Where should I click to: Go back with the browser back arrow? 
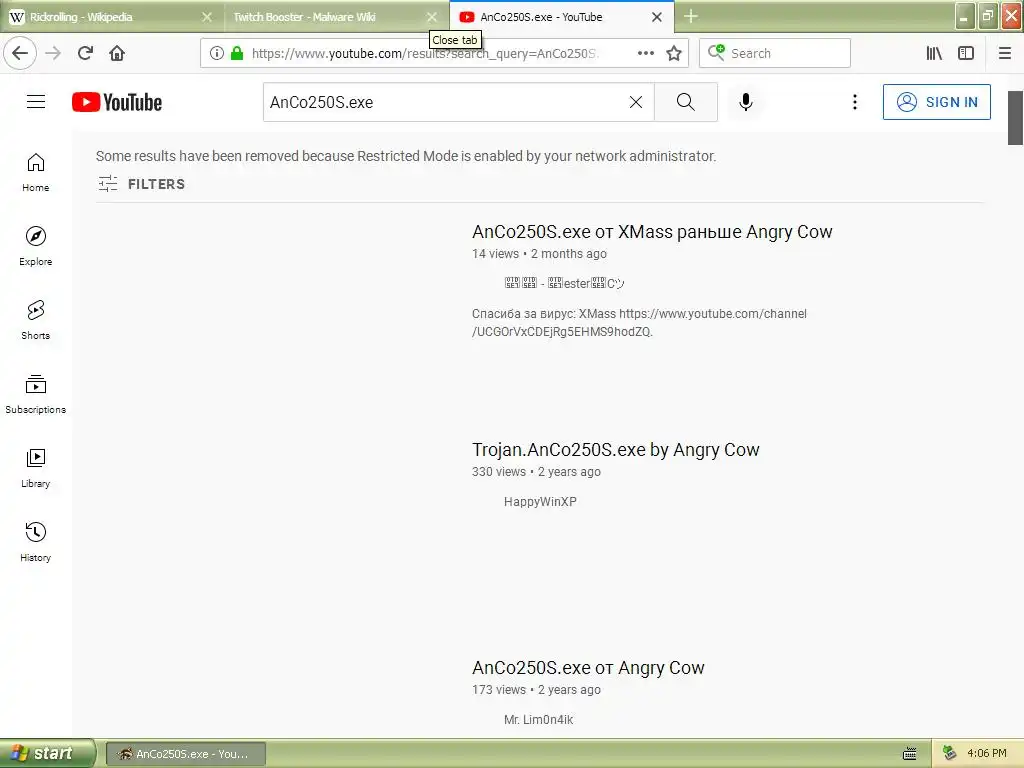tap(20, 53)
